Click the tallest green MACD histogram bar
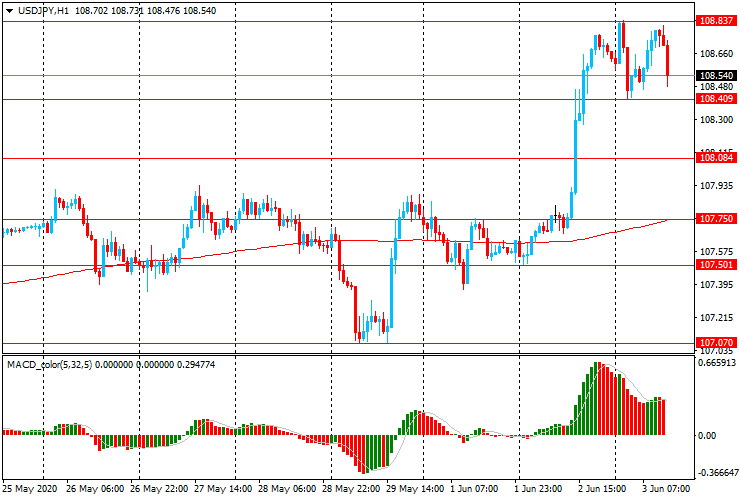Screen dimensions: 740x500 (595, 398)
